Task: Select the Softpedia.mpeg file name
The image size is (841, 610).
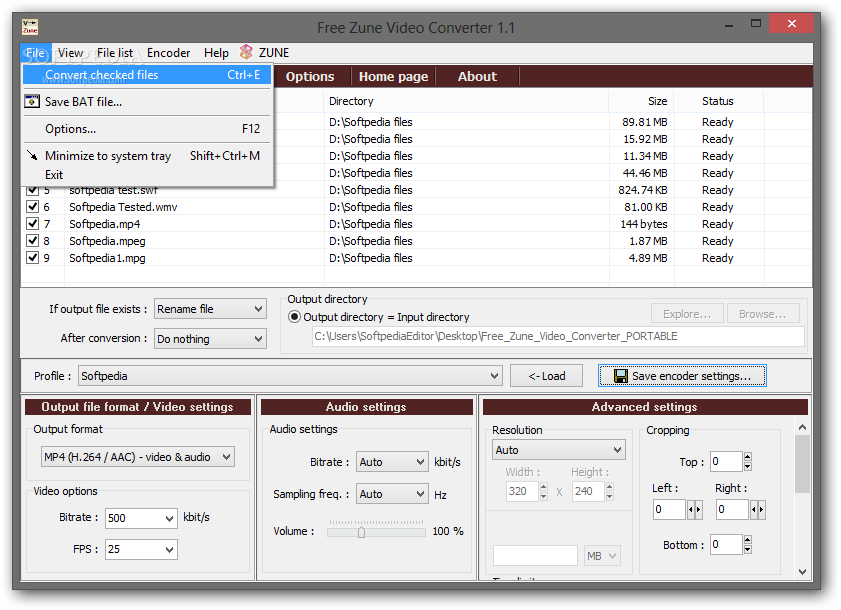Action: coord(107,241)
